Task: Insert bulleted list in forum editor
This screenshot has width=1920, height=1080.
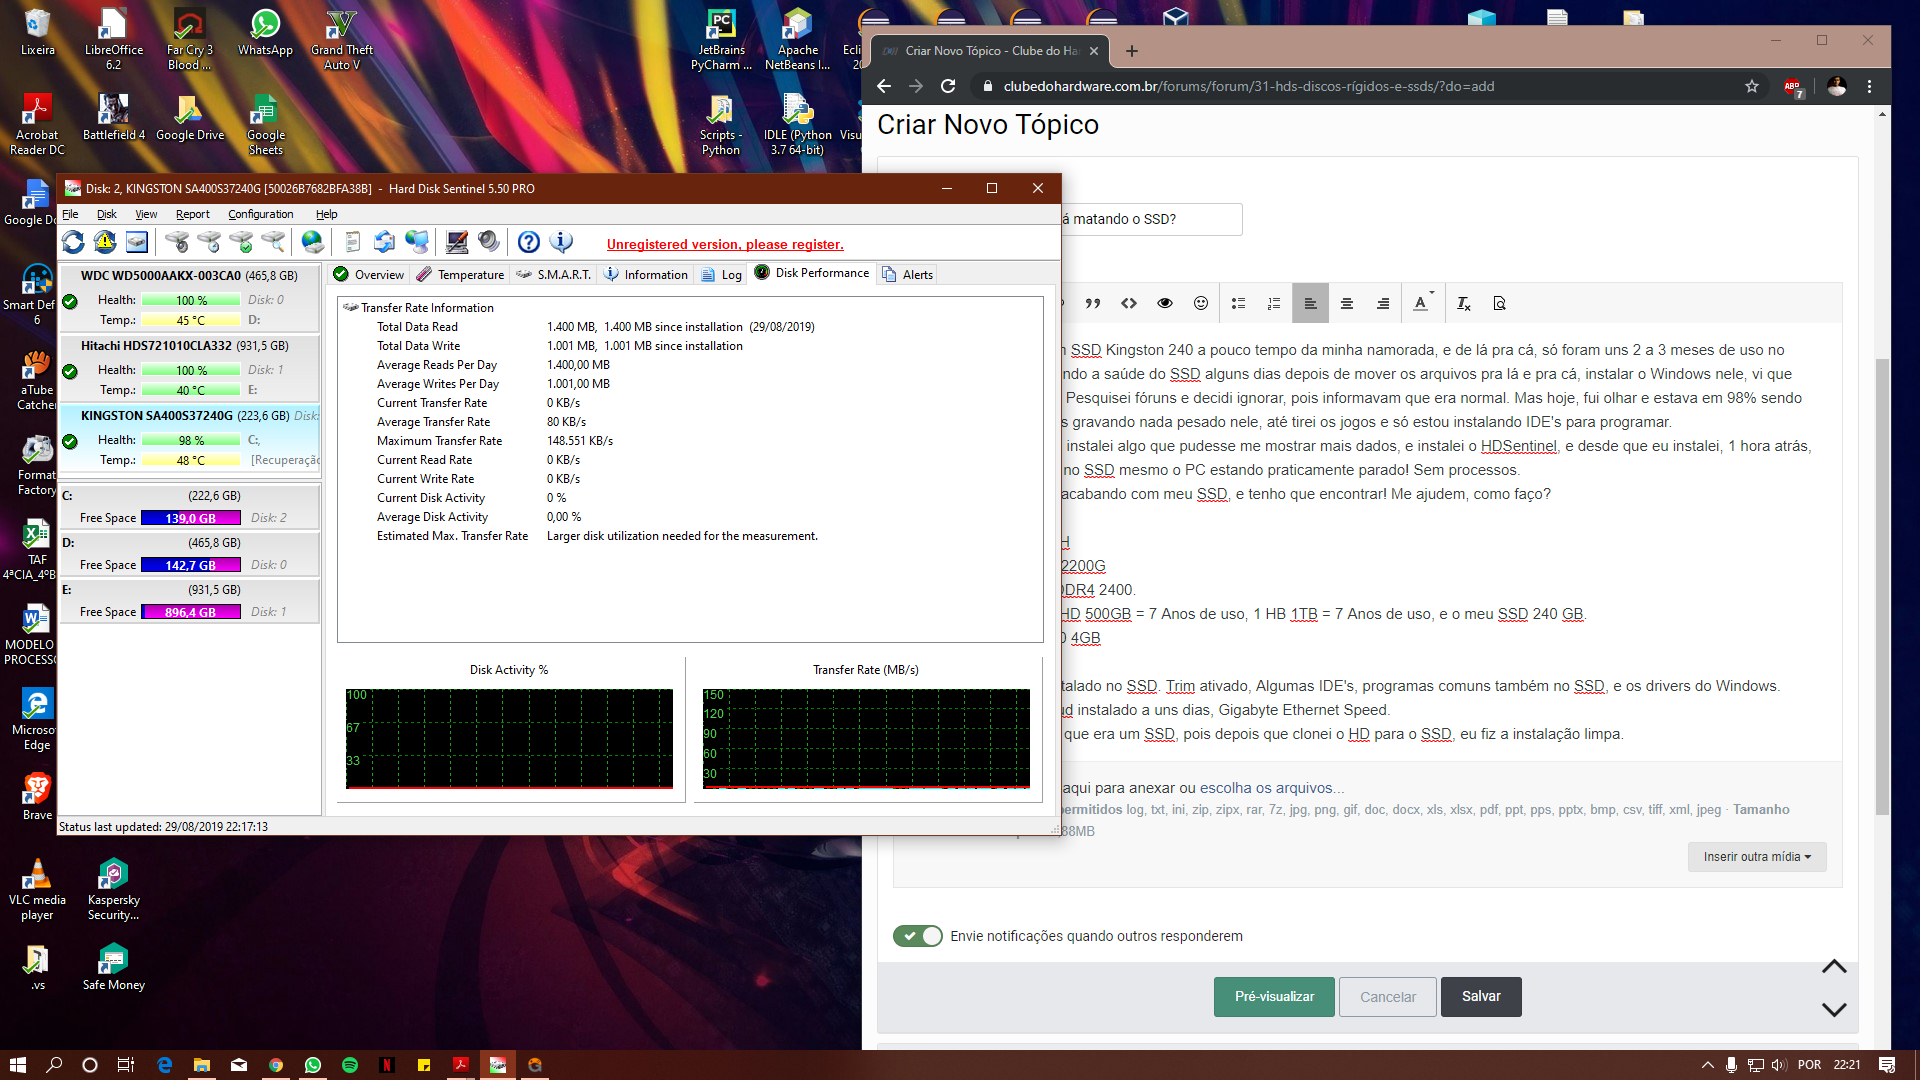Action: click(x=1238, y=303)
